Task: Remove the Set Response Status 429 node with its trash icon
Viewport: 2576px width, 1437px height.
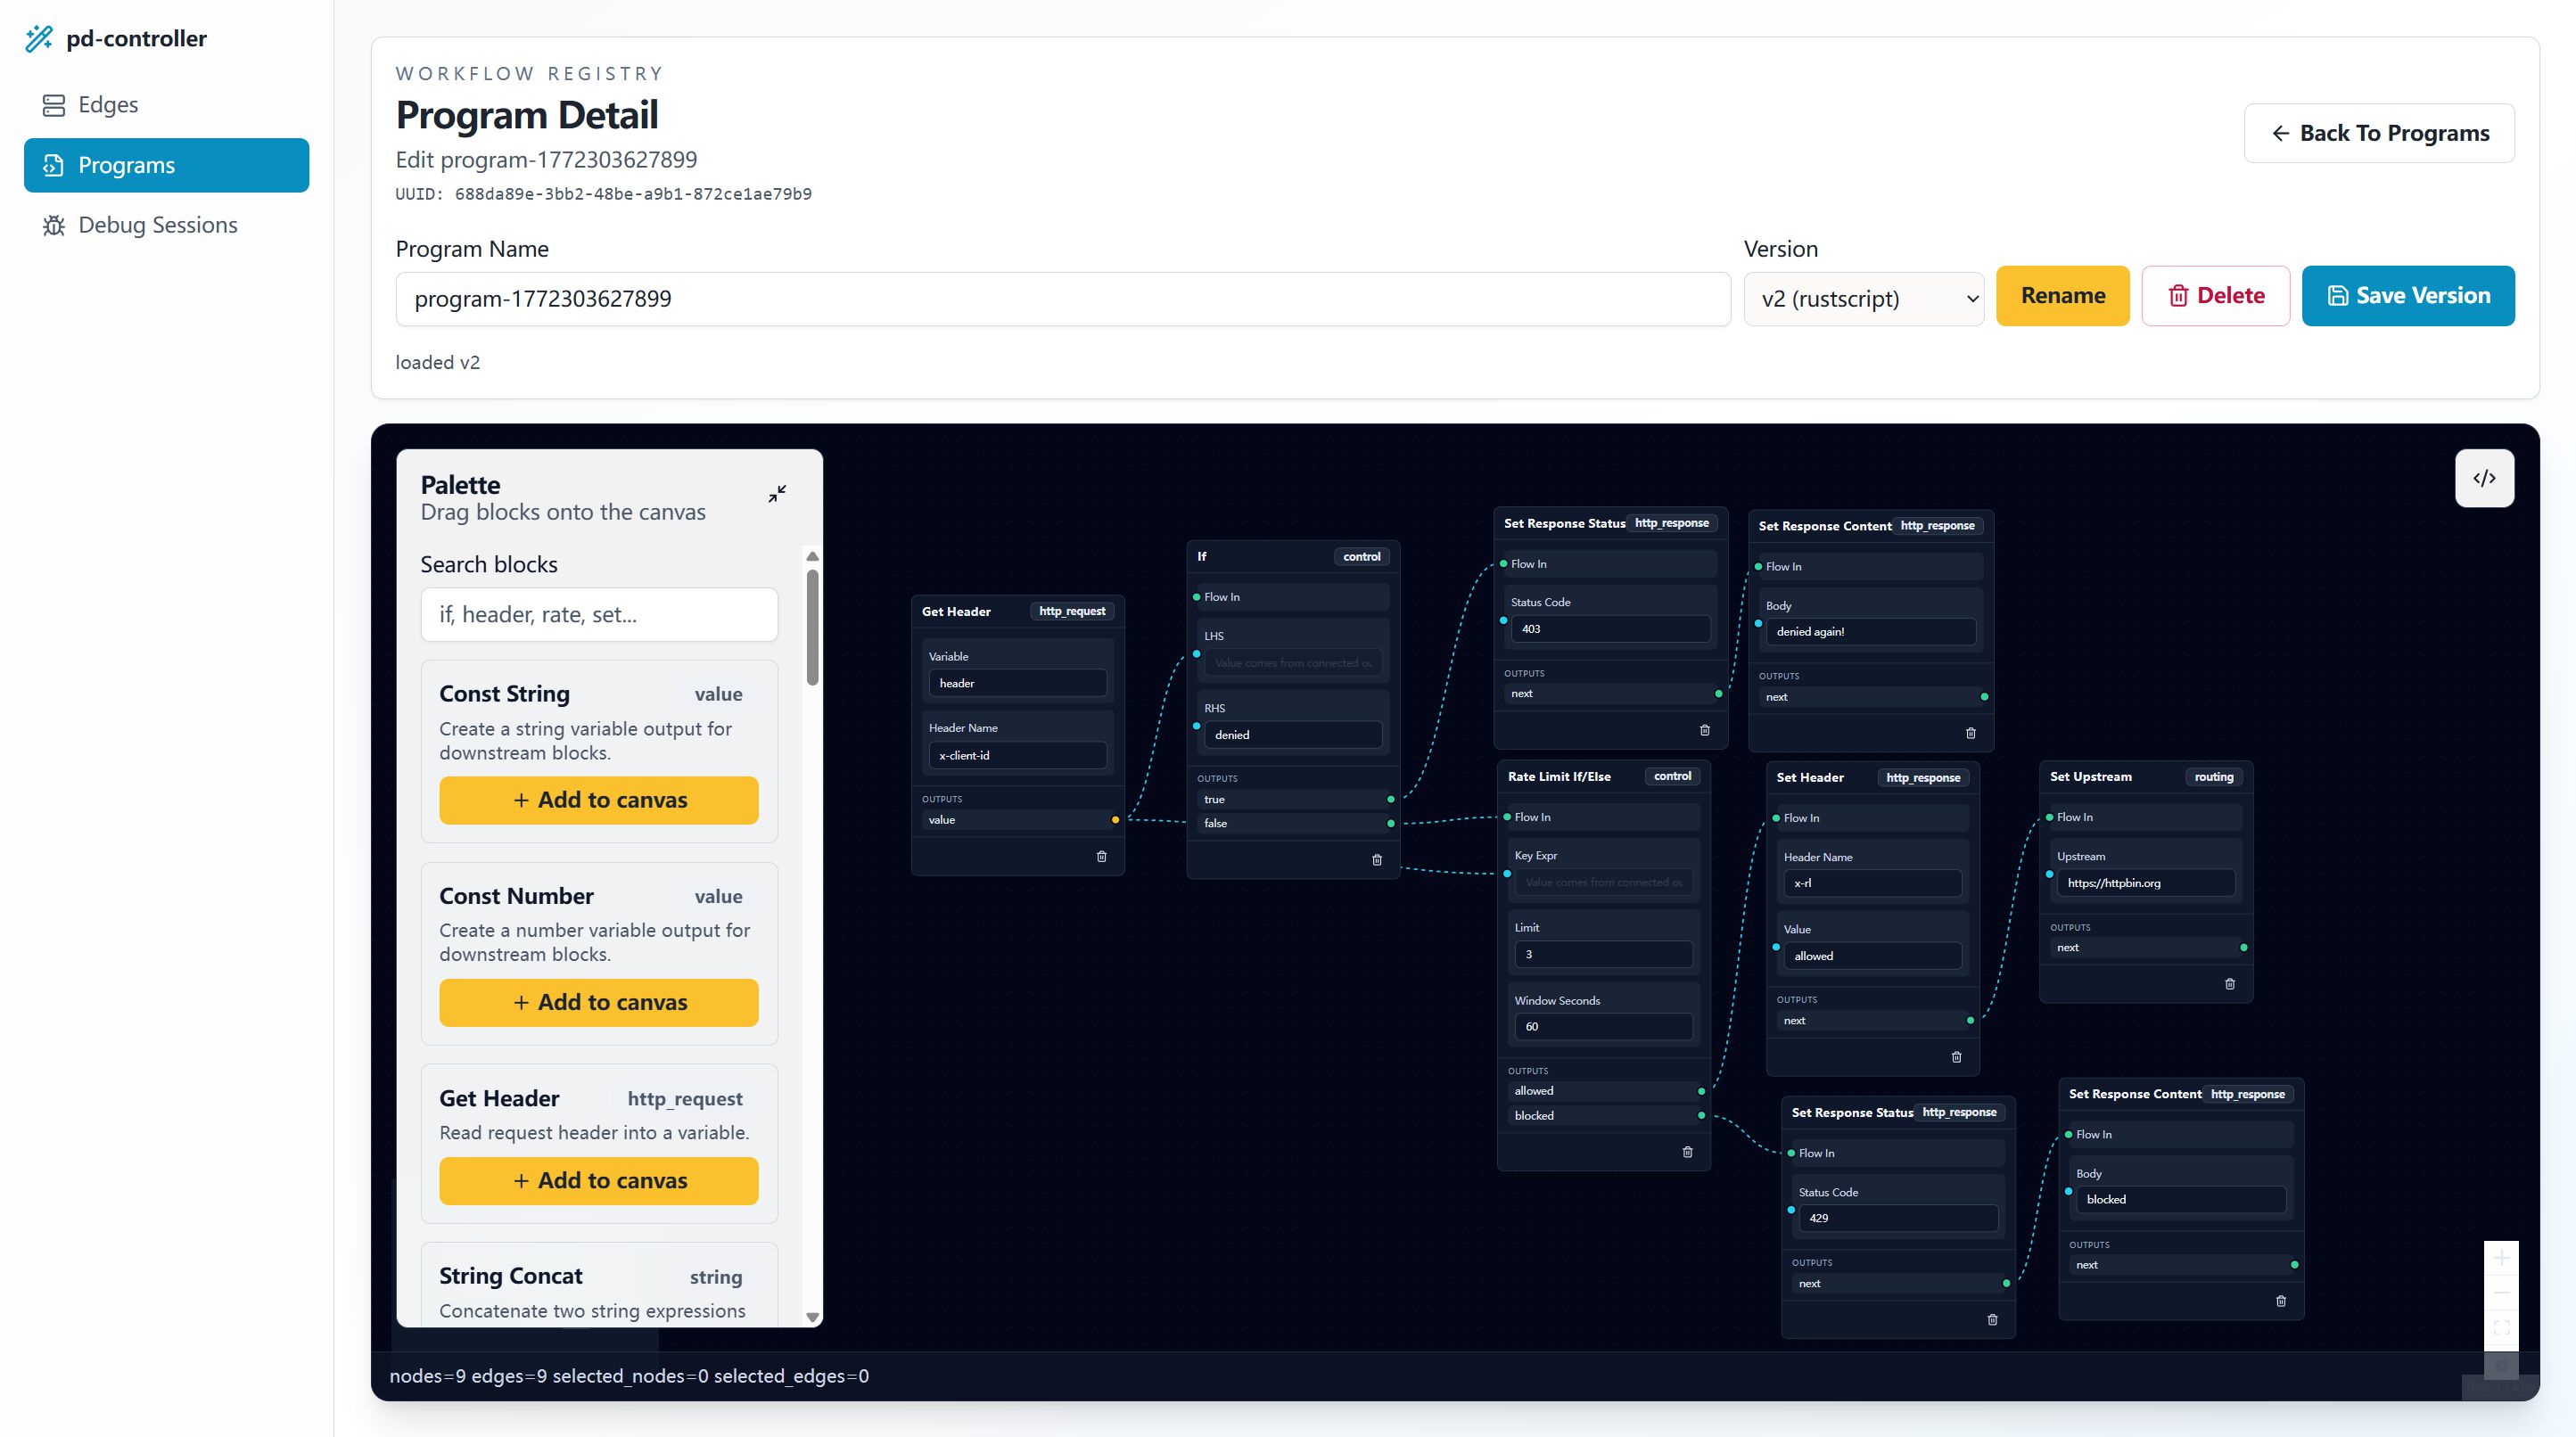Action: click(1992, 1320)
